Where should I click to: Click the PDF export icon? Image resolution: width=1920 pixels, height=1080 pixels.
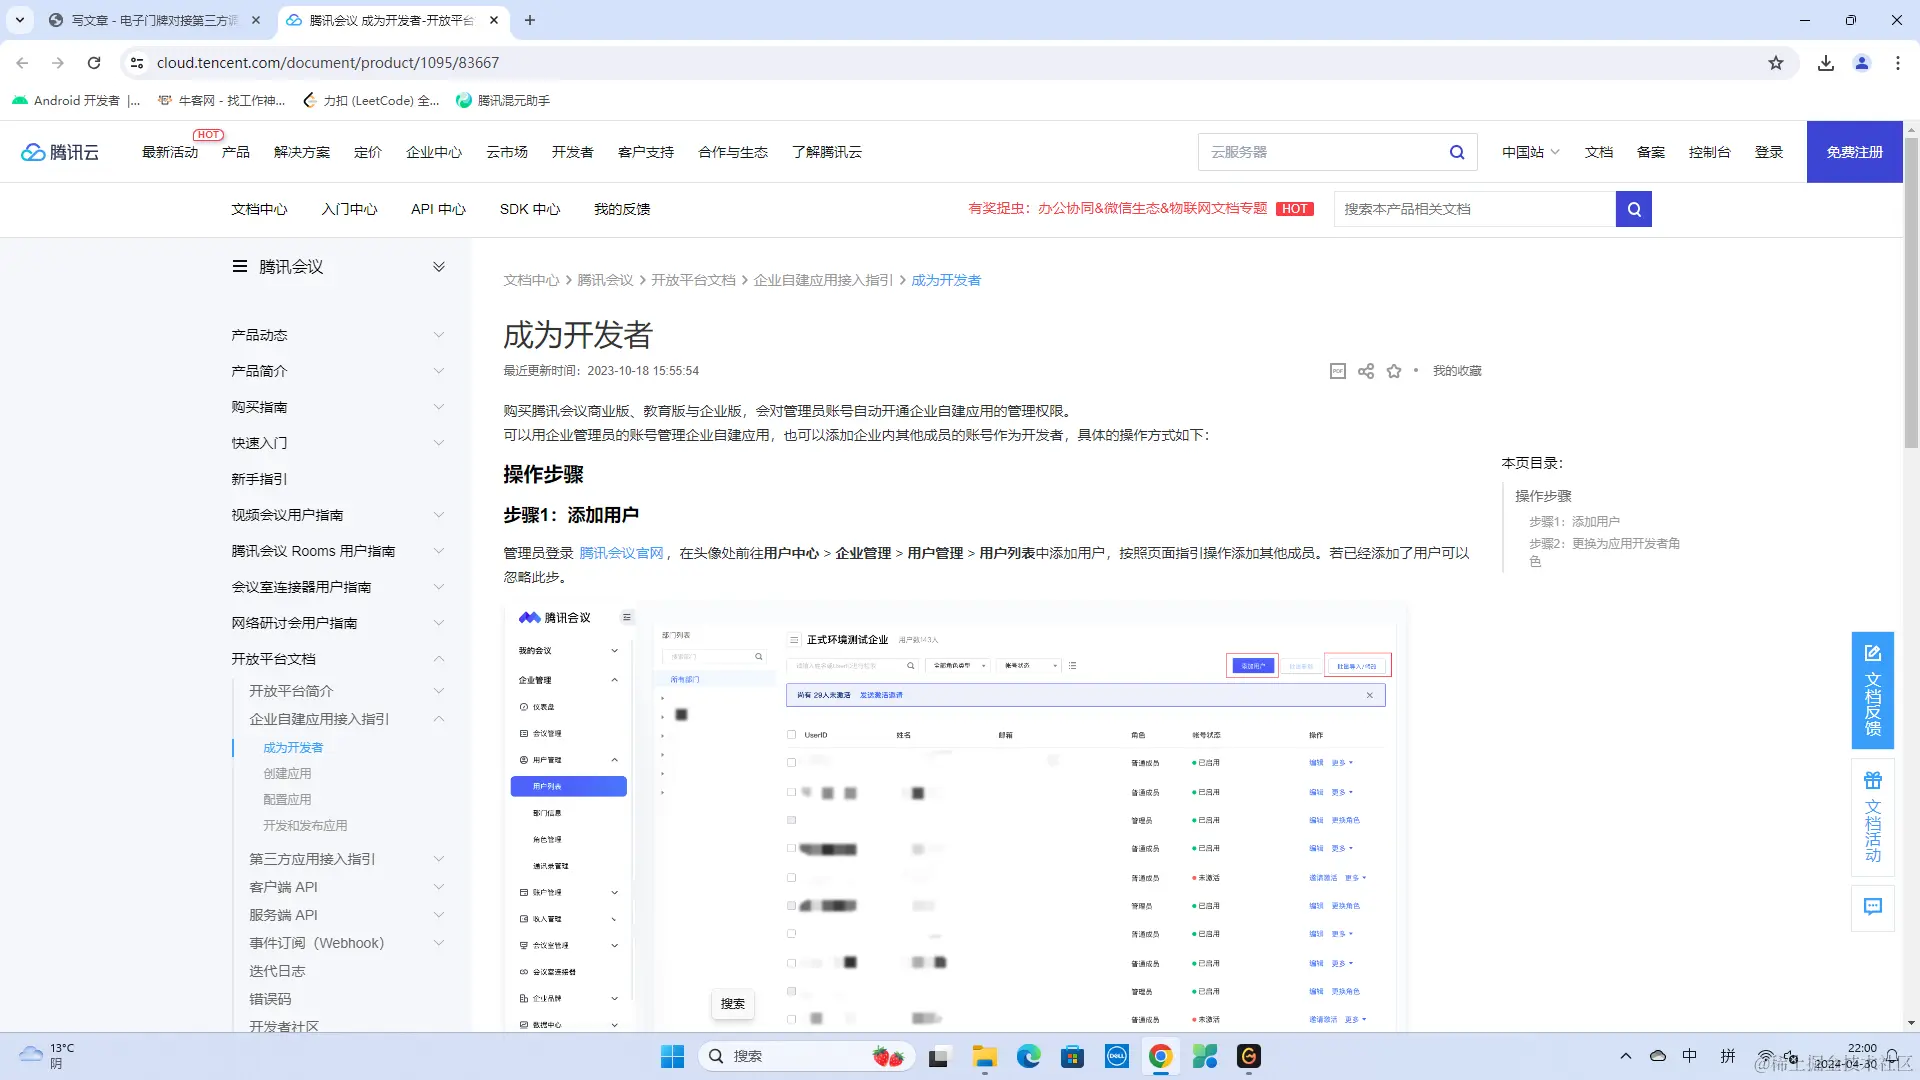tap(1338, 371)
